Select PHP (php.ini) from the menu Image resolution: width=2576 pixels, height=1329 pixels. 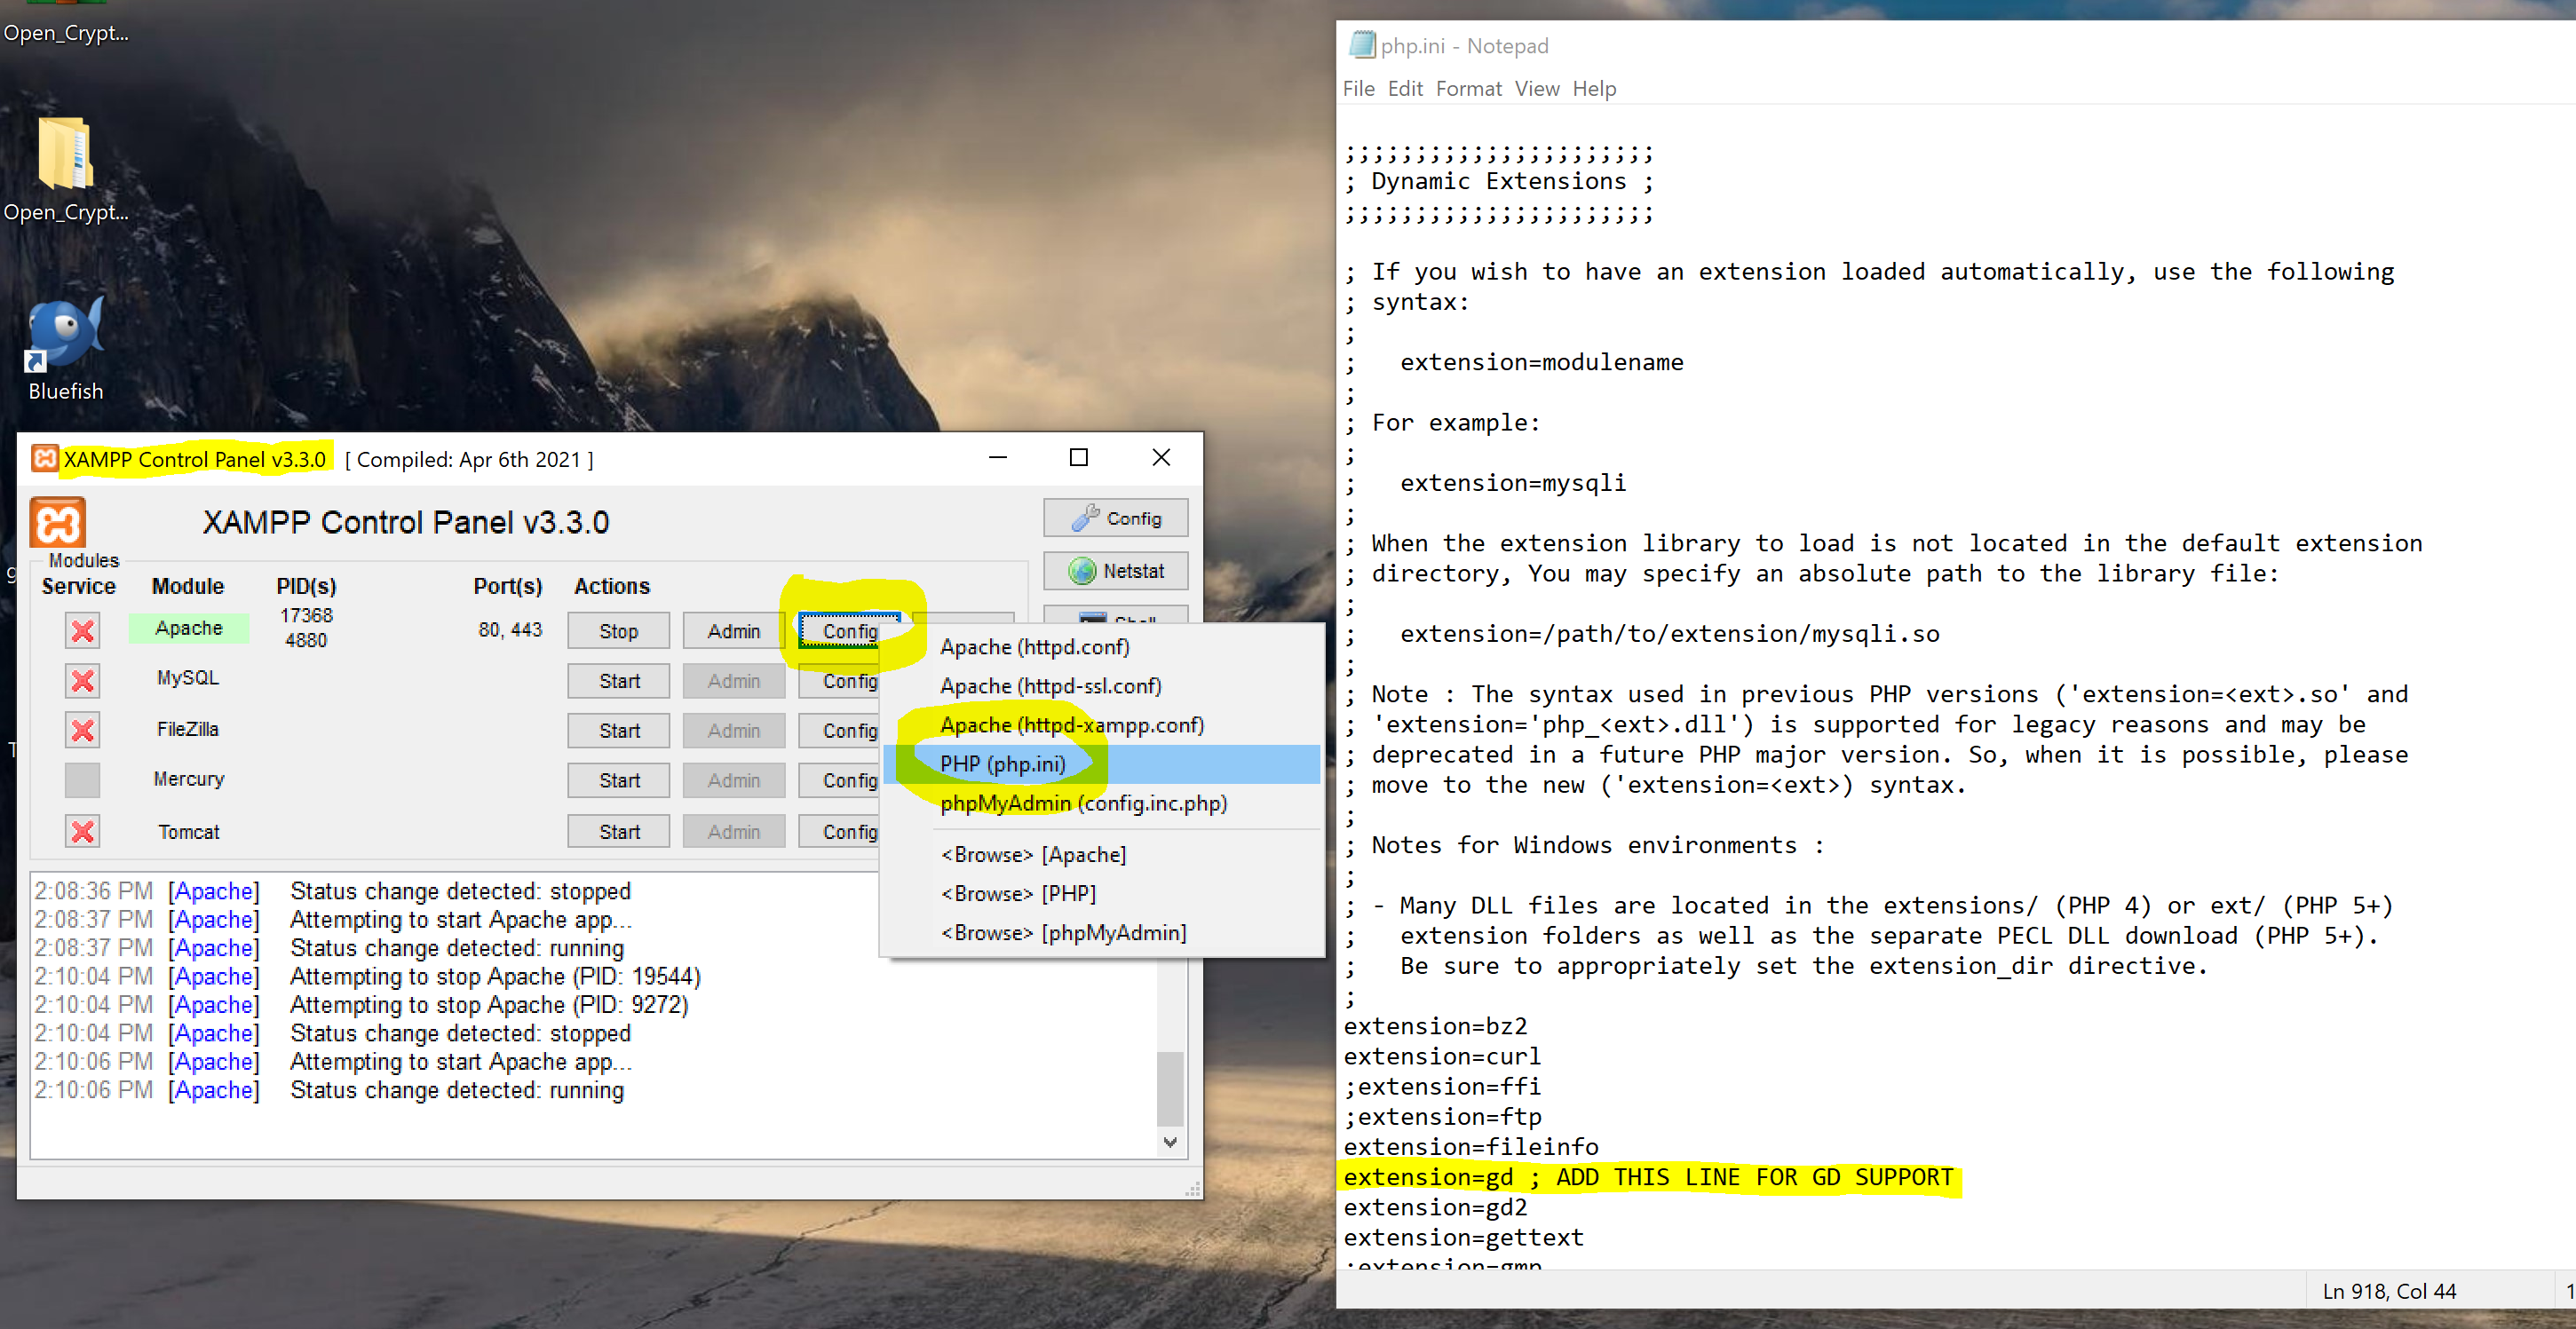point(1002,764)
